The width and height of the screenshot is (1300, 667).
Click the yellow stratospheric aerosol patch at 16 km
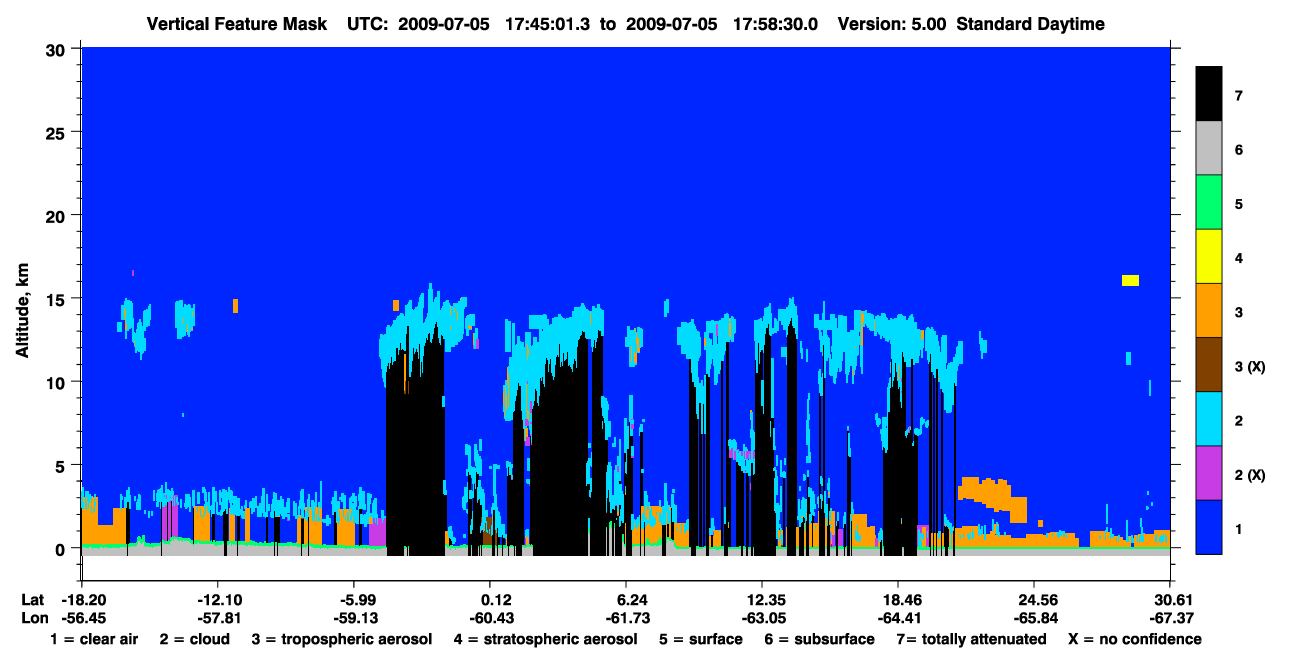tap(1130, 280)
